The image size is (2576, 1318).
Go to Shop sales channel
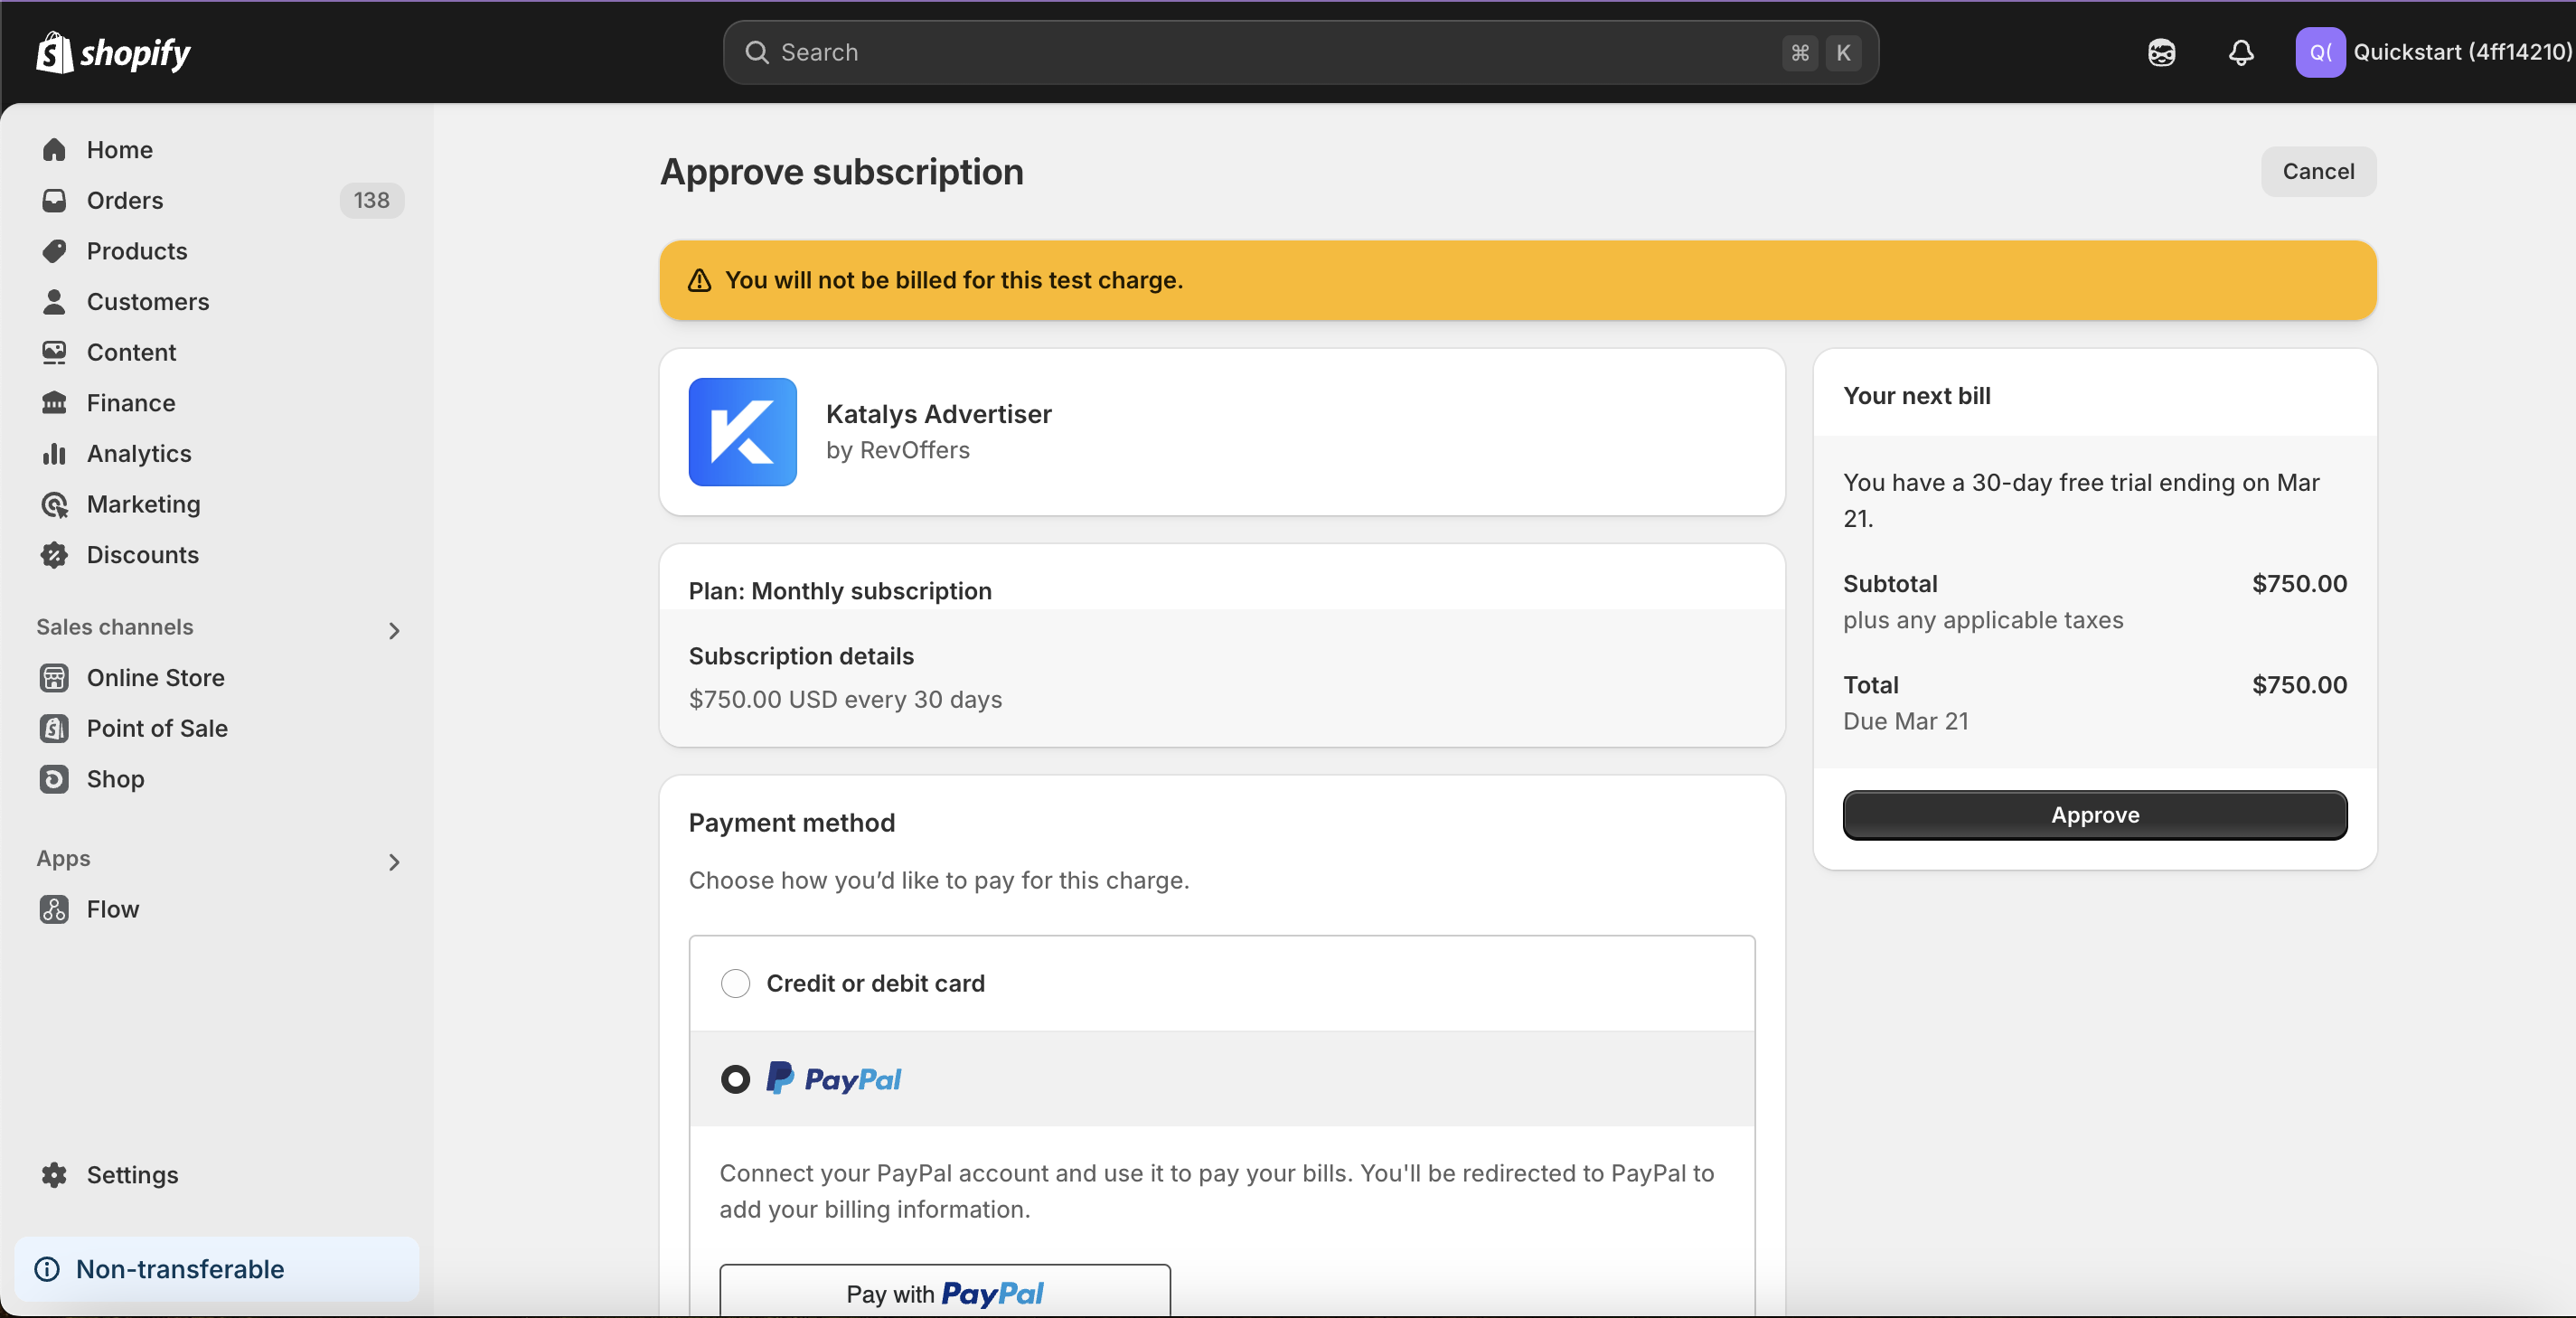pos(115,779)
